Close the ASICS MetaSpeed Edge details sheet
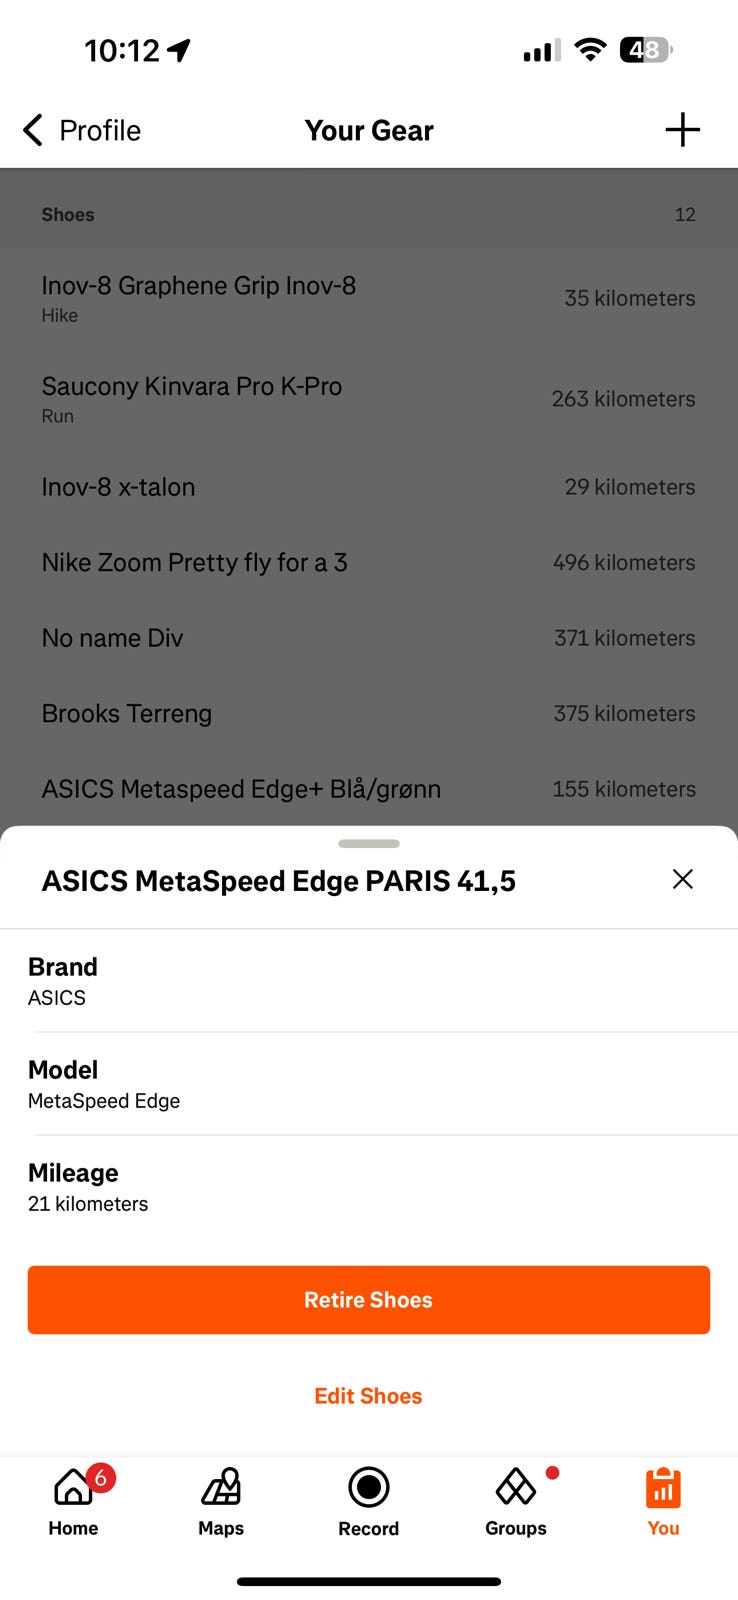 pyautogui.click(x=682, y=879)
